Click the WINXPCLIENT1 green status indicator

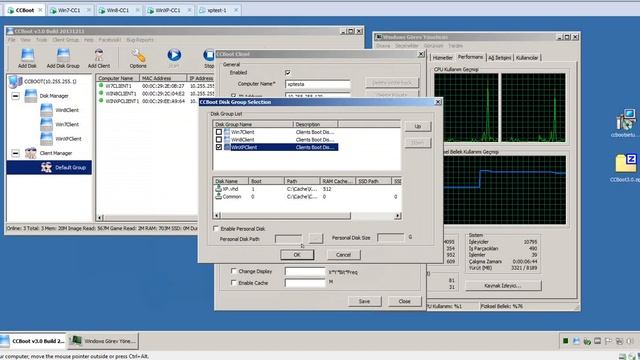pyautogui.click(x=101, y=100)
